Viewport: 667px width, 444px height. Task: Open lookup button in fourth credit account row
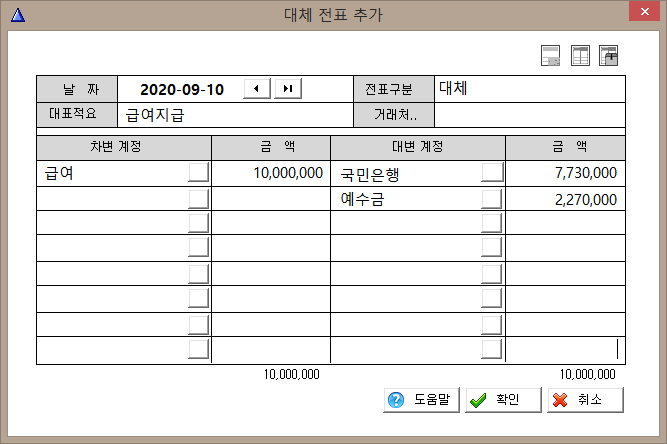pos(492,247)
